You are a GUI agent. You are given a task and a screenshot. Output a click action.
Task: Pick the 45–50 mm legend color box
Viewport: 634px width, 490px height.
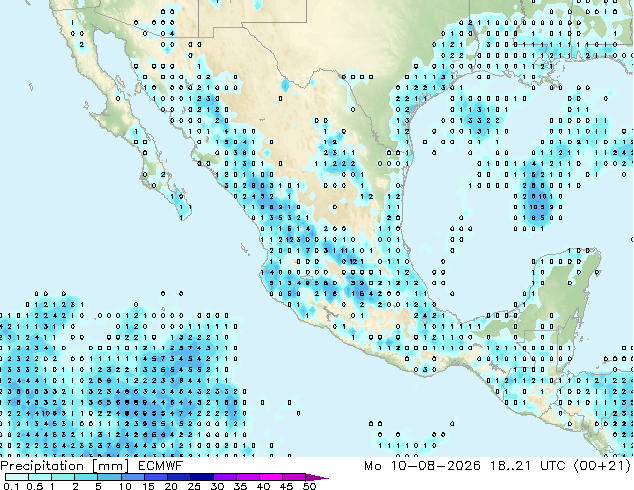pyautogui.click(x=294, y=477)
